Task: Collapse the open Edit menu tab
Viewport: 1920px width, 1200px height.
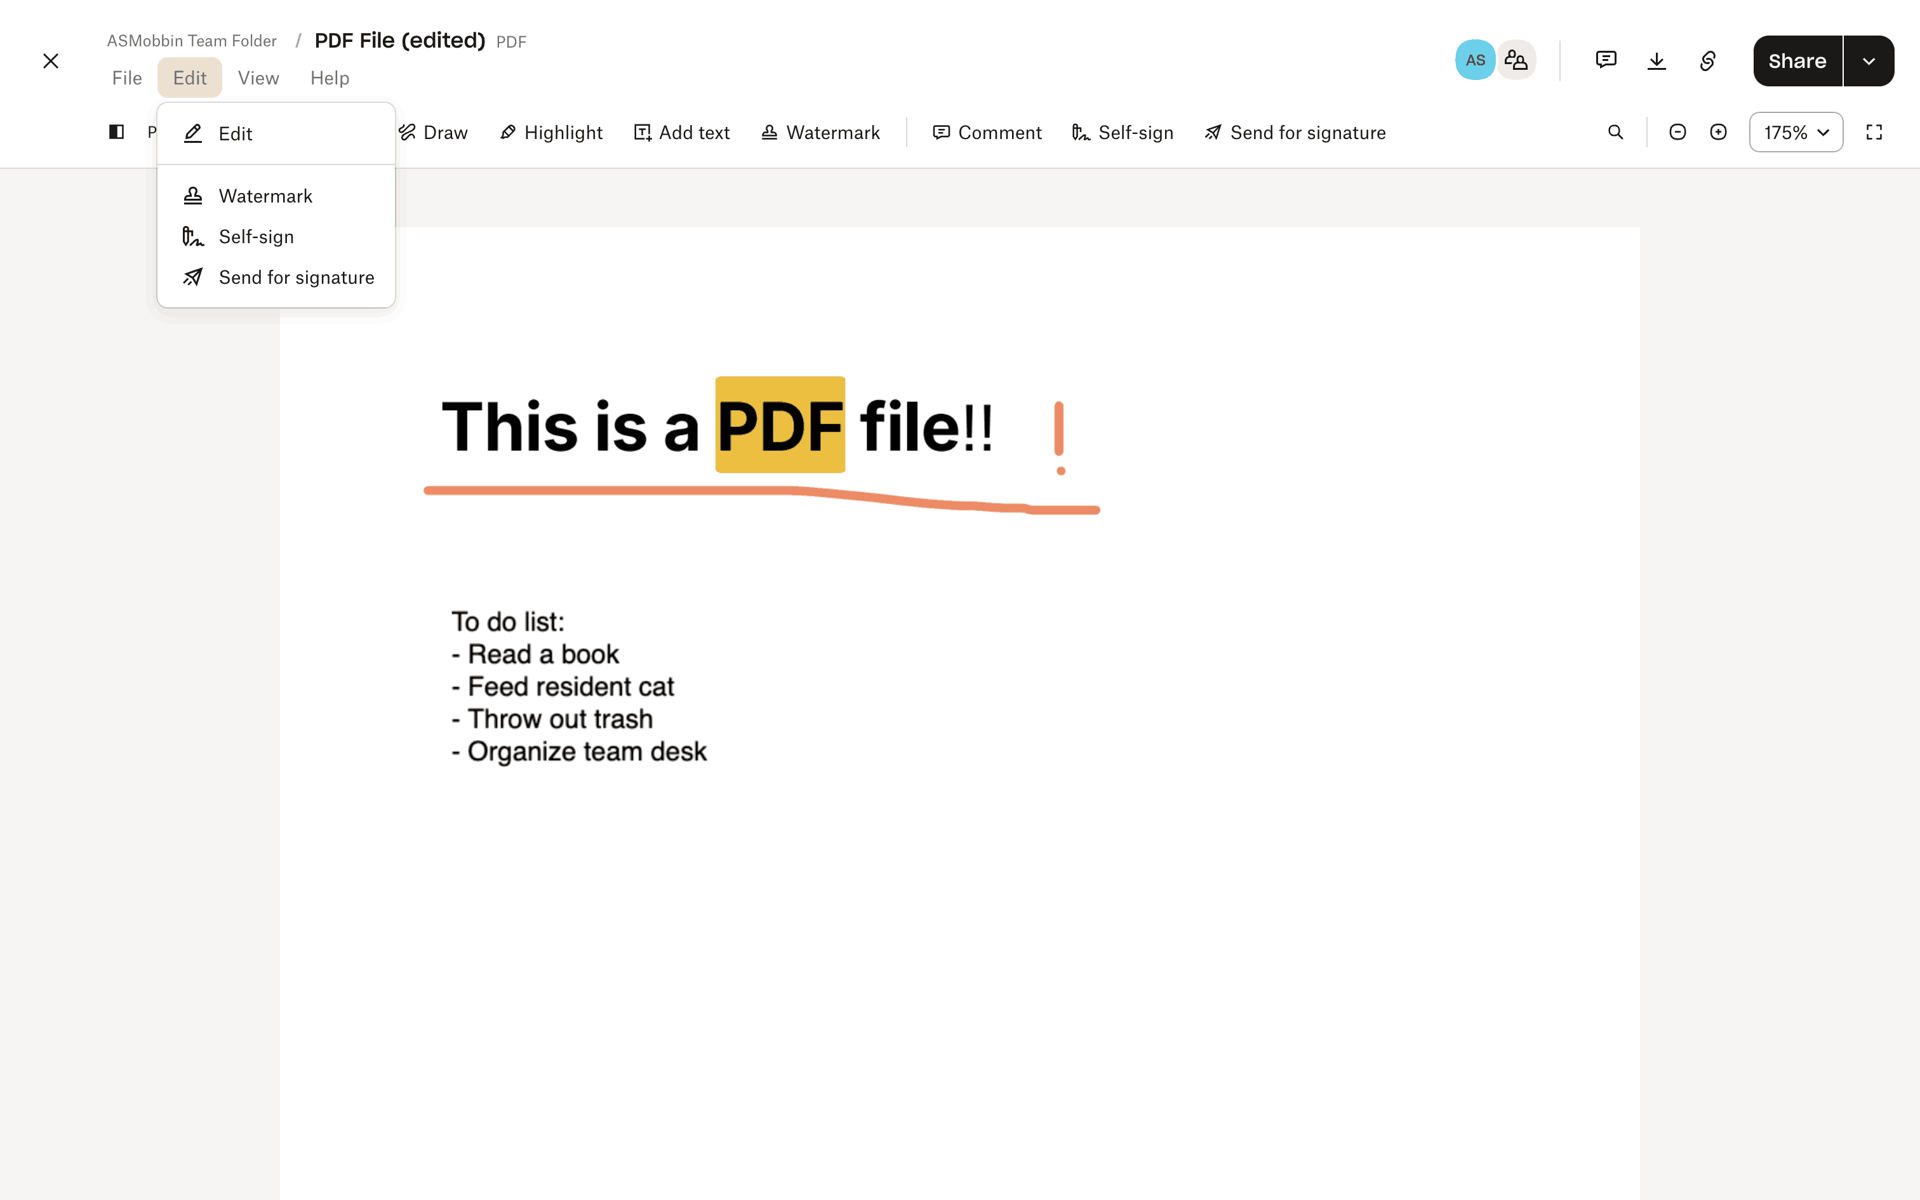Action: [x=190, y=78]
